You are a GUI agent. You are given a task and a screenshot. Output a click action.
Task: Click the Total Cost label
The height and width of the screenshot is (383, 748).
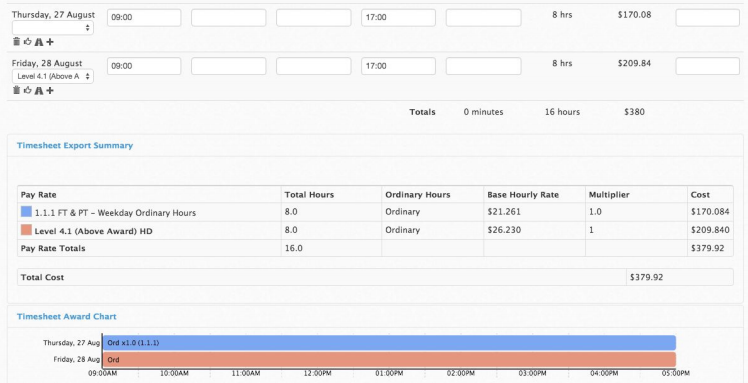pyautogui.click(x=42, y=277)
